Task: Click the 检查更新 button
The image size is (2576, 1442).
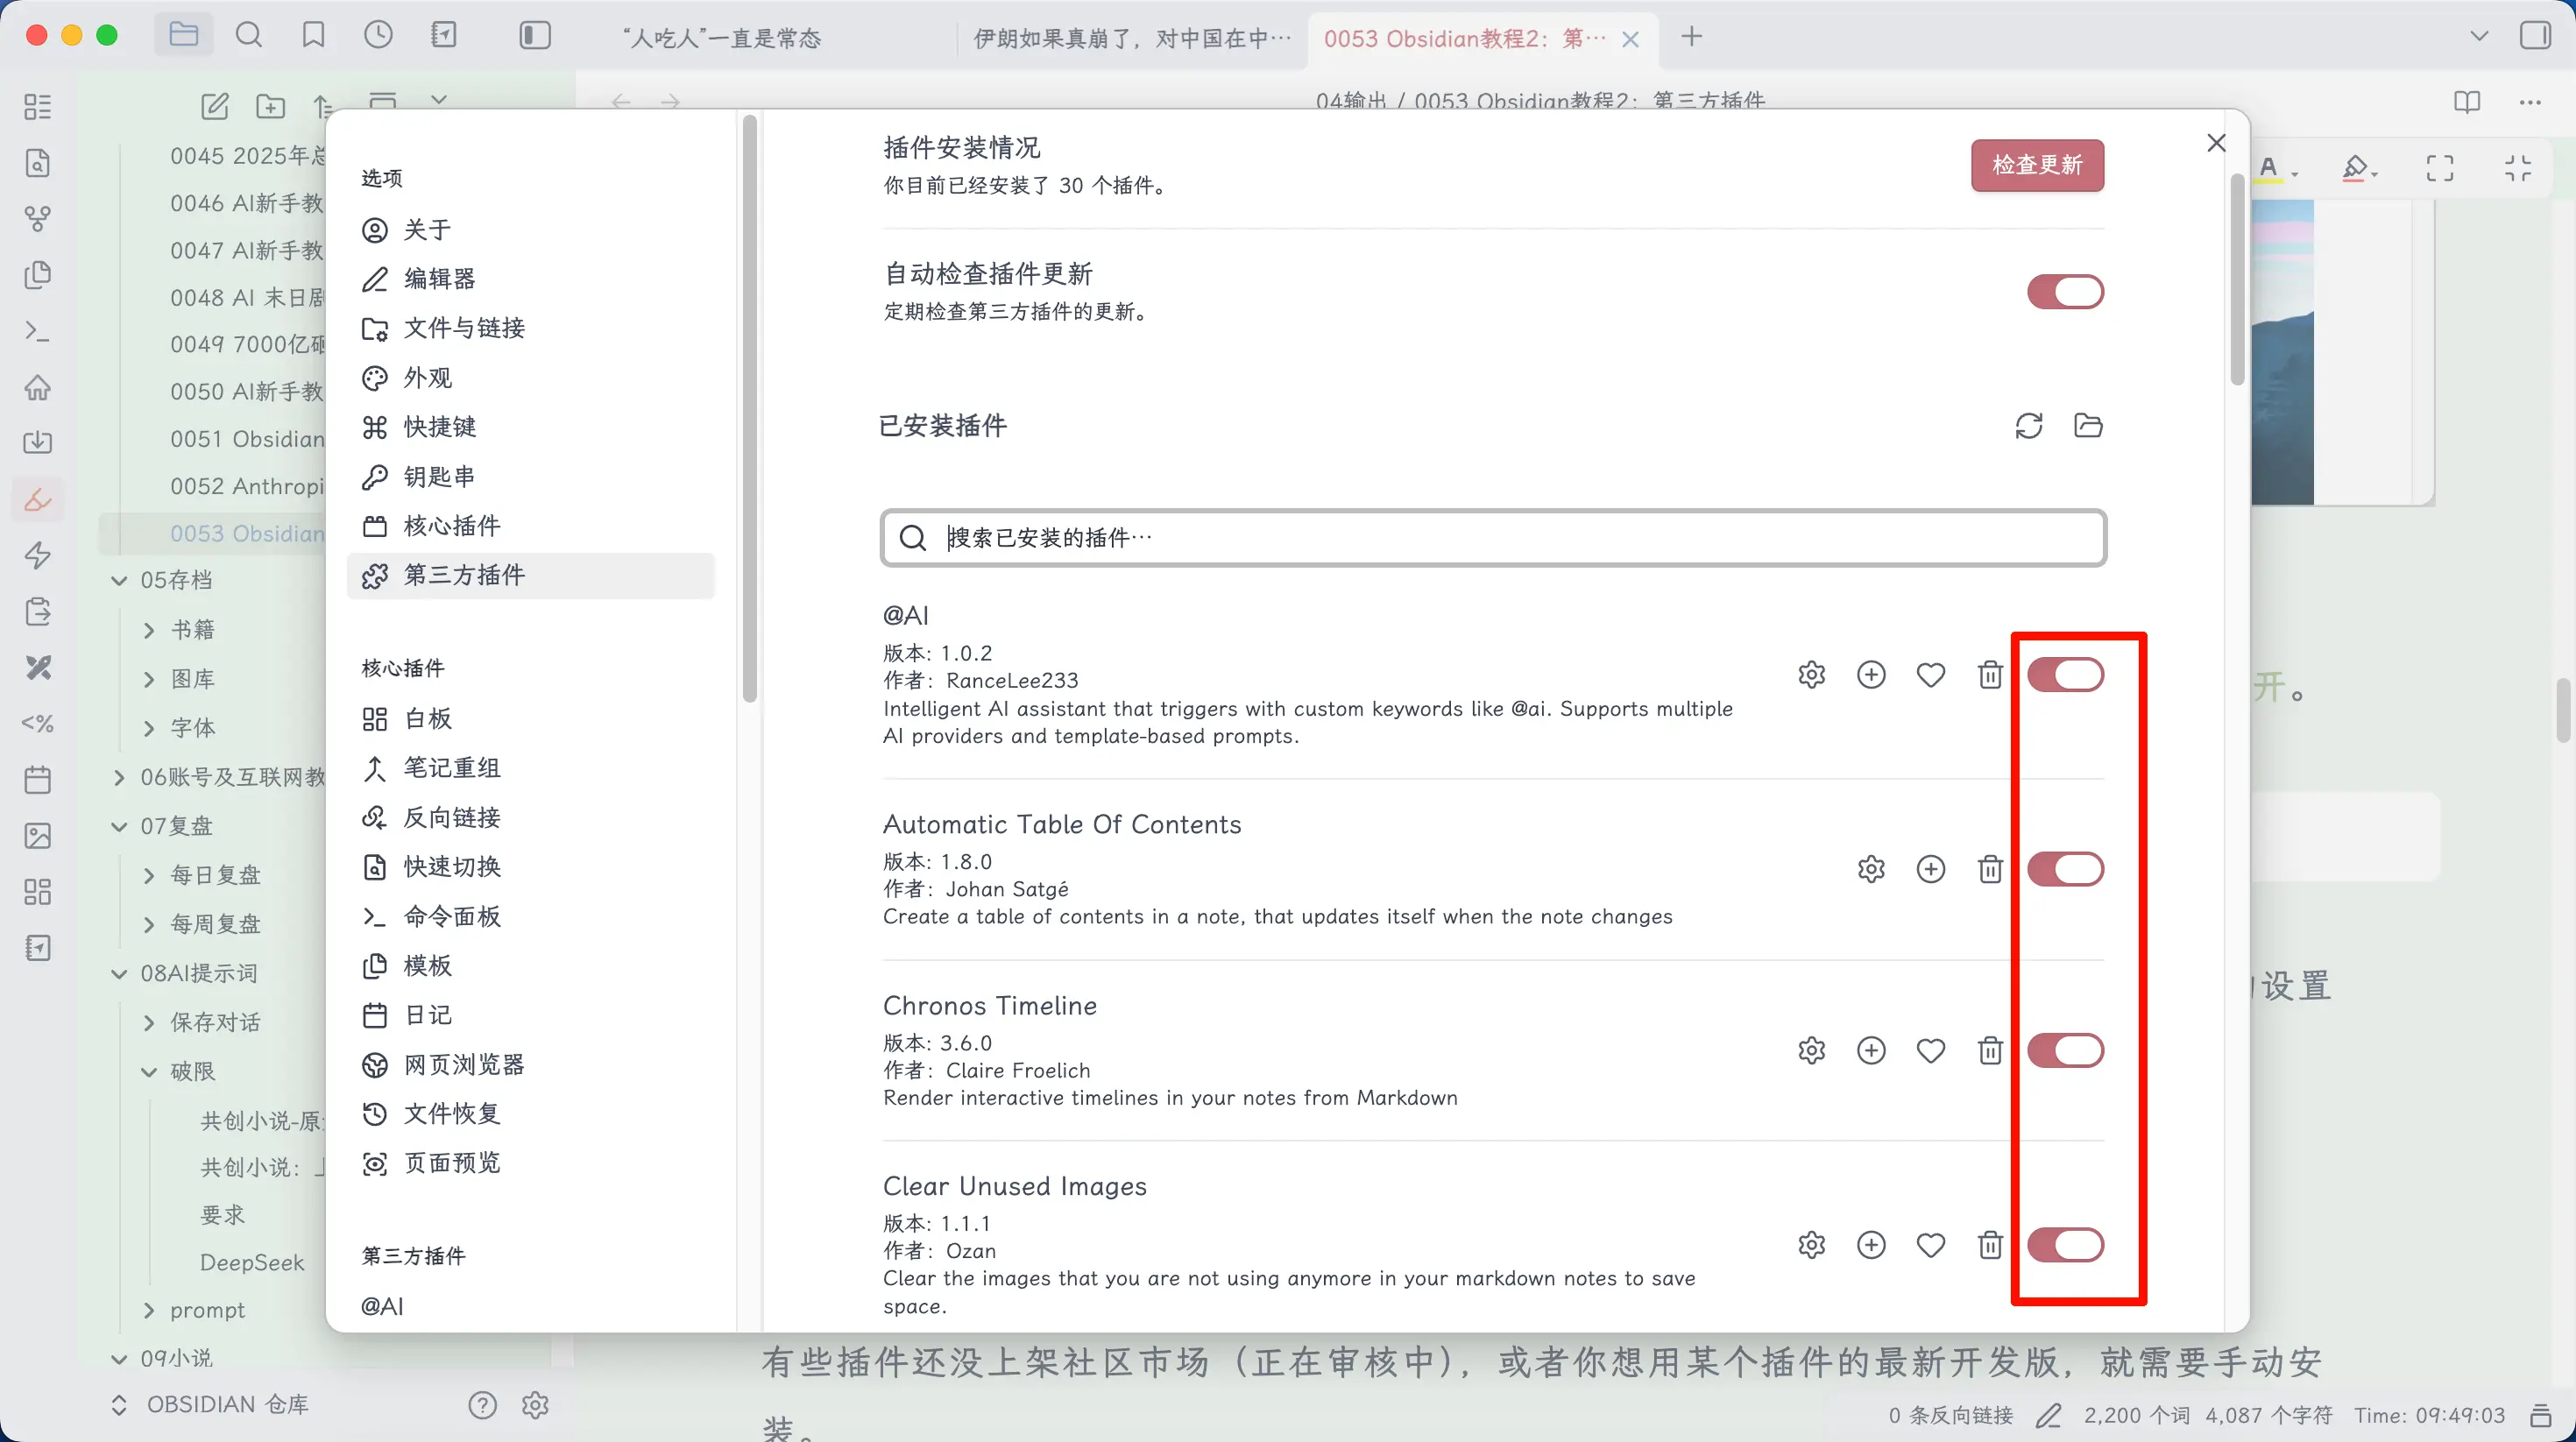Action: coord(2036,165)
